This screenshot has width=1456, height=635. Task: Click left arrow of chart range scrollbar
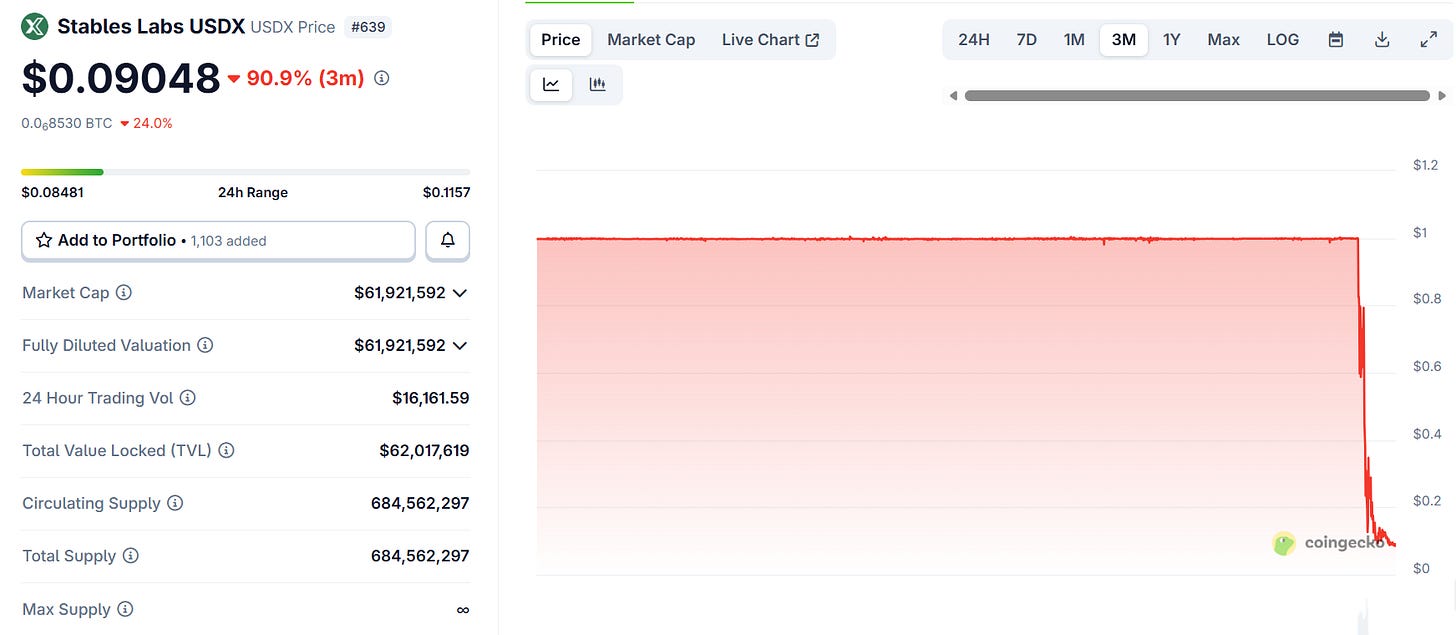953,96
